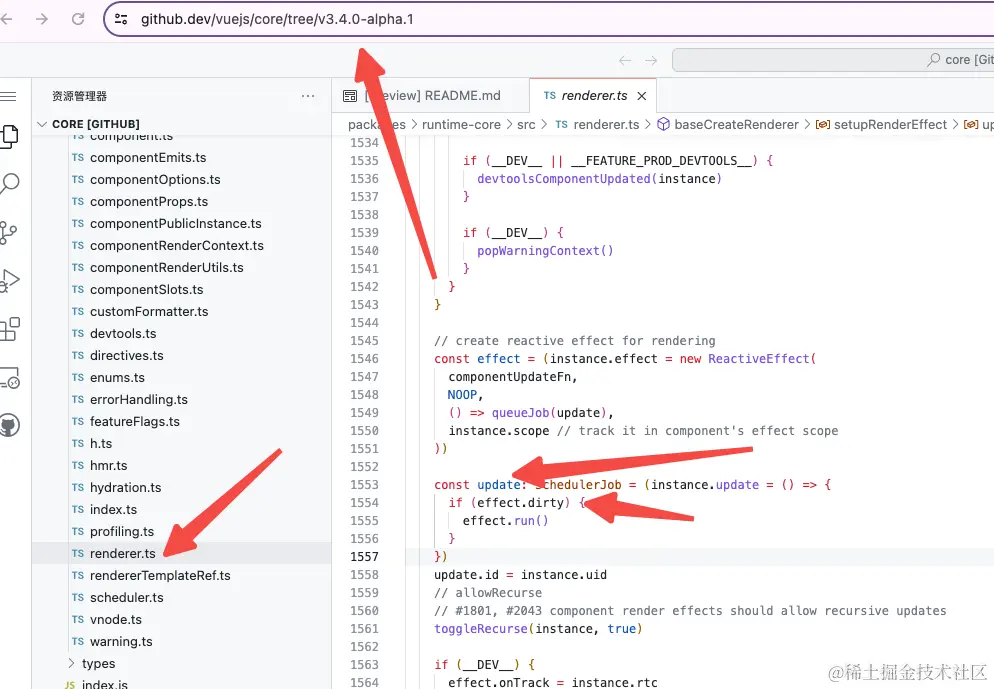Open componentPublicInstance.ts file

pos(176,224)
